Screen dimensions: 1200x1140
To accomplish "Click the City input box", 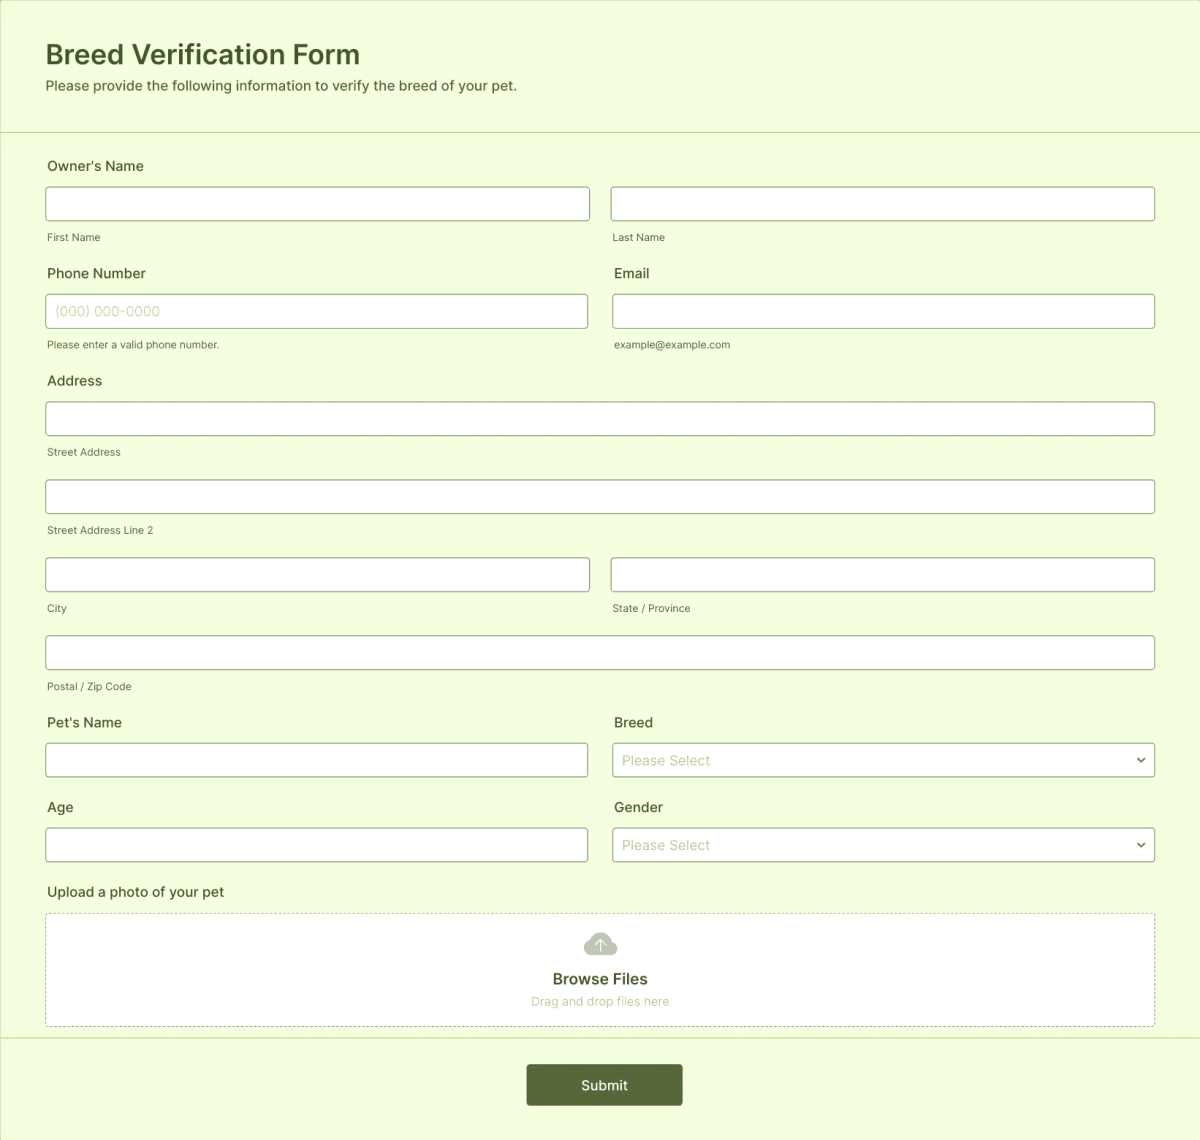I will [x=317, y=574].
